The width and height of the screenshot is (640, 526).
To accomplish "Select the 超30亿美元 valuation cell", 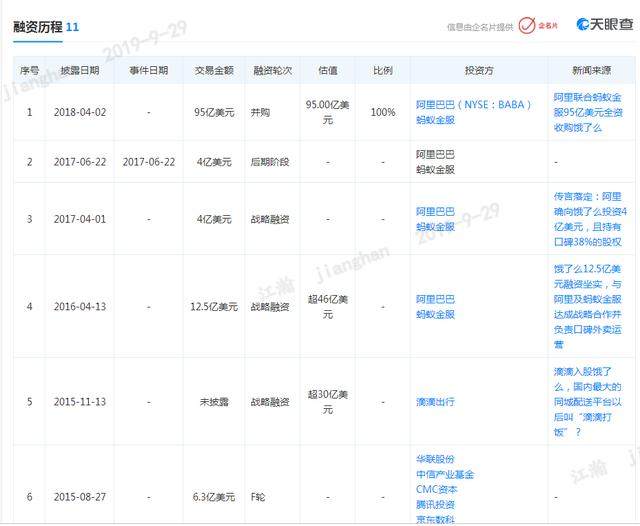I will pos(328,402).
